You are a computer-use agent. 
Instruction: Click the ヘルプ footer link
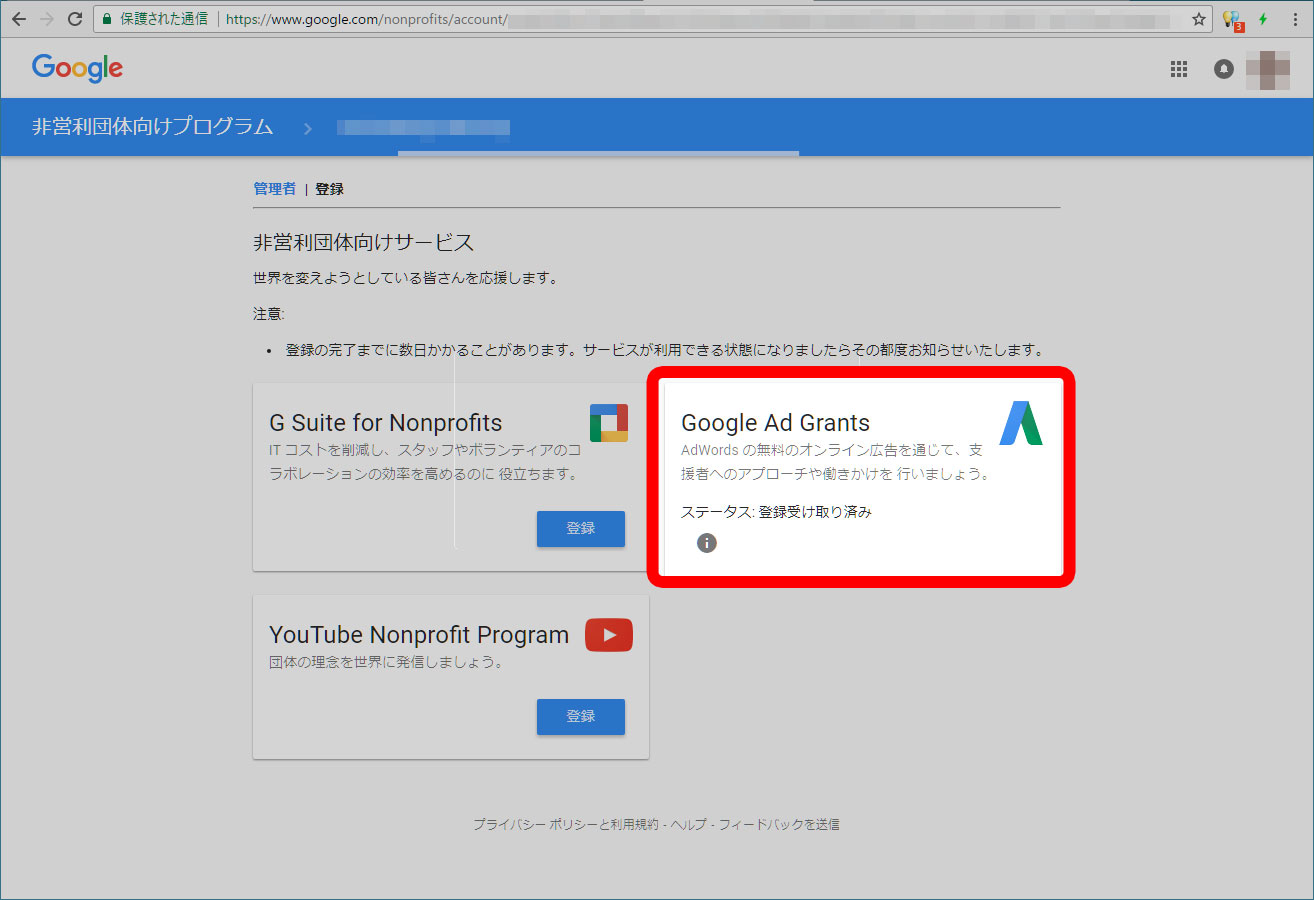point(688,825)
